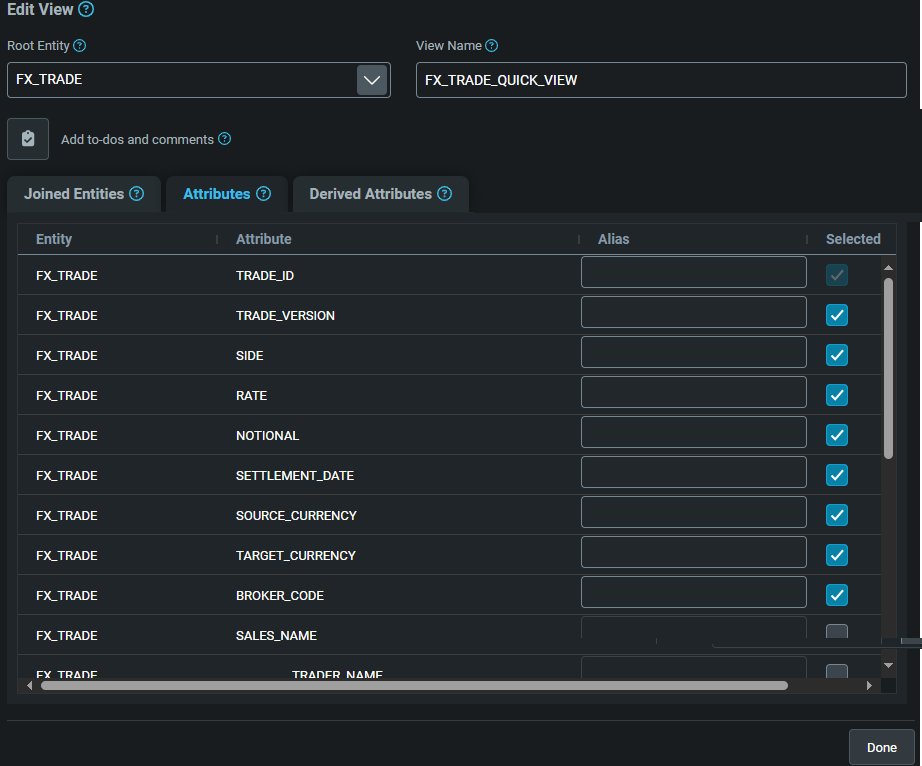The width and height of the screenshot is (922, 766).
Task: Click help icon on Joined Entities tab
Action: 136,193
